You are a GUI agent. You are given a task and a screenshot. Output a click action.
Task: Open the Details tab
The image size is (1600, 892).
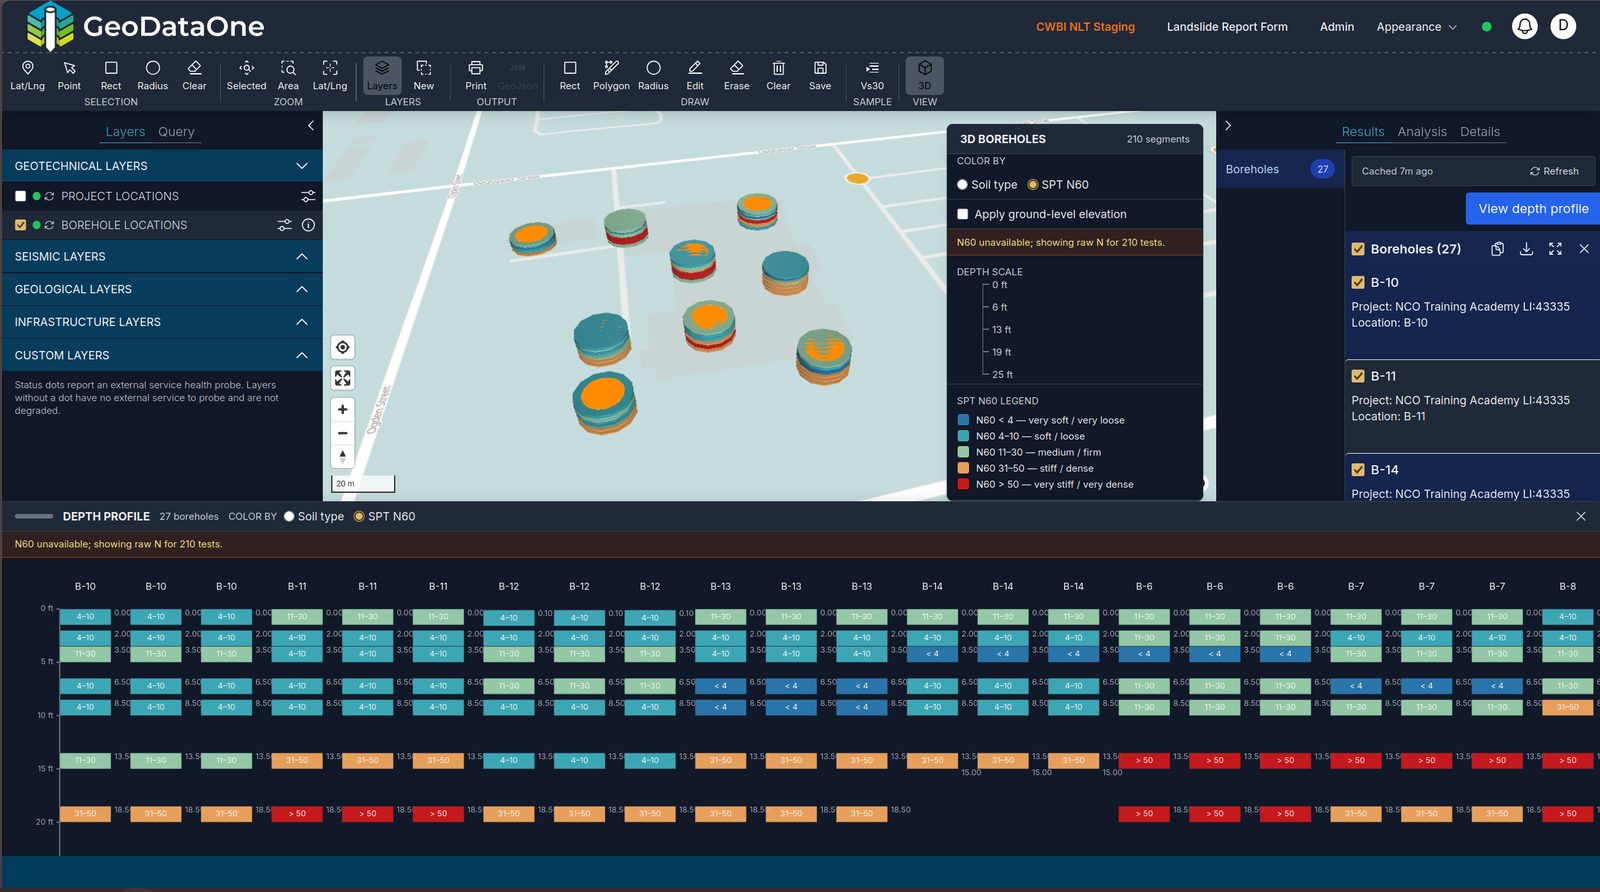click(x=1480, y=132)
